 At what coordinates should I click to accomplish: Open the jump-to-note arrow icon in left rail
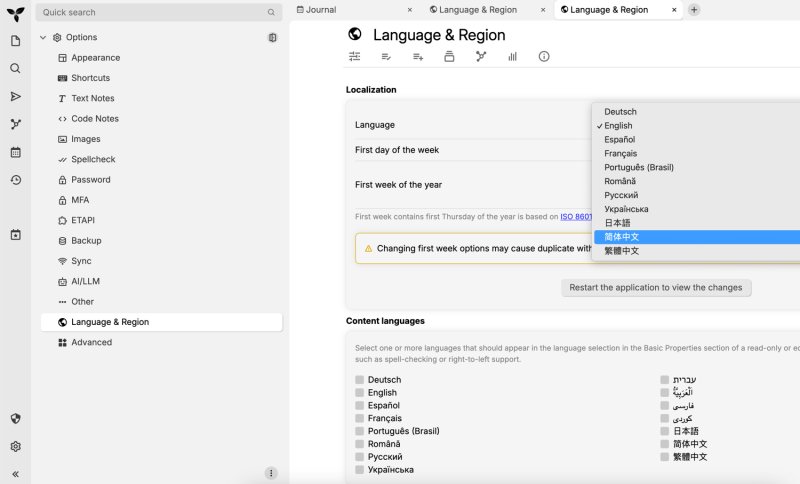point(15,96)
